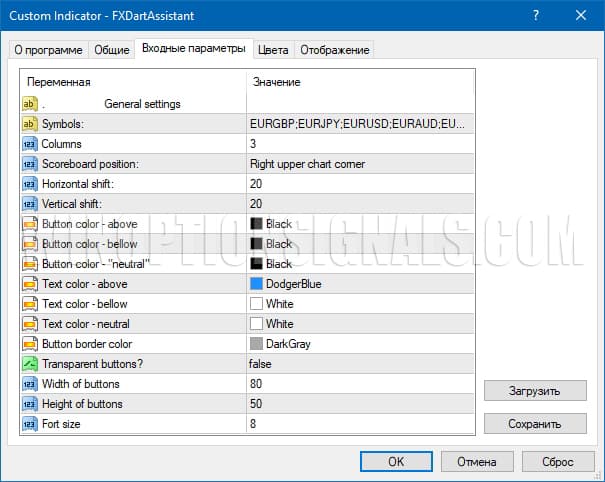The height and width of the screenshot is (482, 605).
Task: Click the General settings string icon
Action: click(29, 104)
